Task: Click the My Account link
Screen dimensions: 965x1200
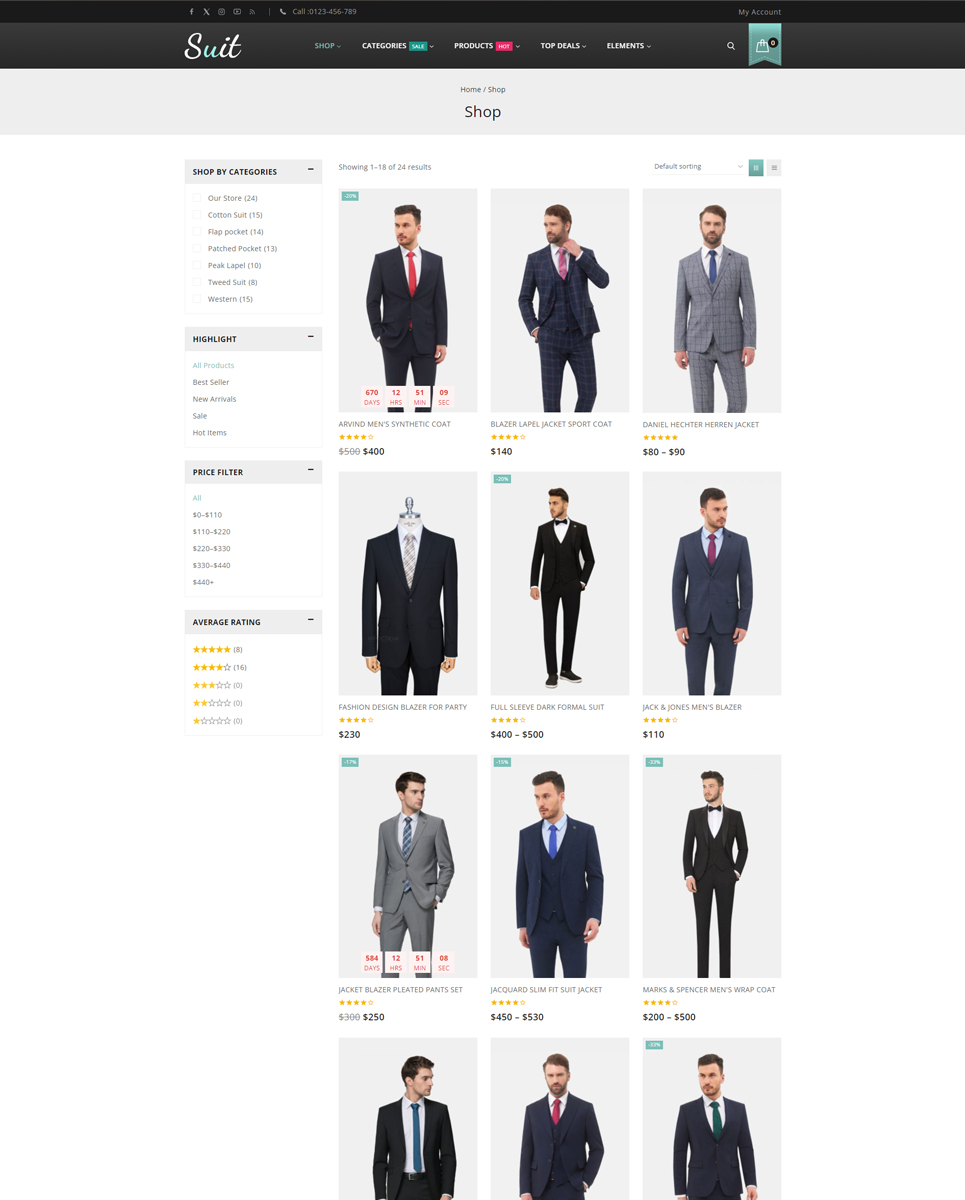Action: point(759,12)
